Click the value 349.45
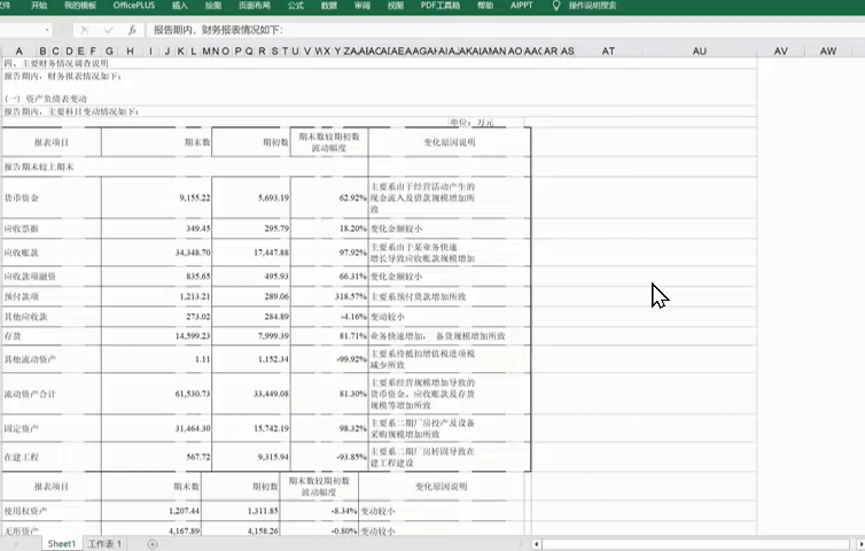Image resolution: width=865 pixels, height=551 pixels. (x=199, y=228)
